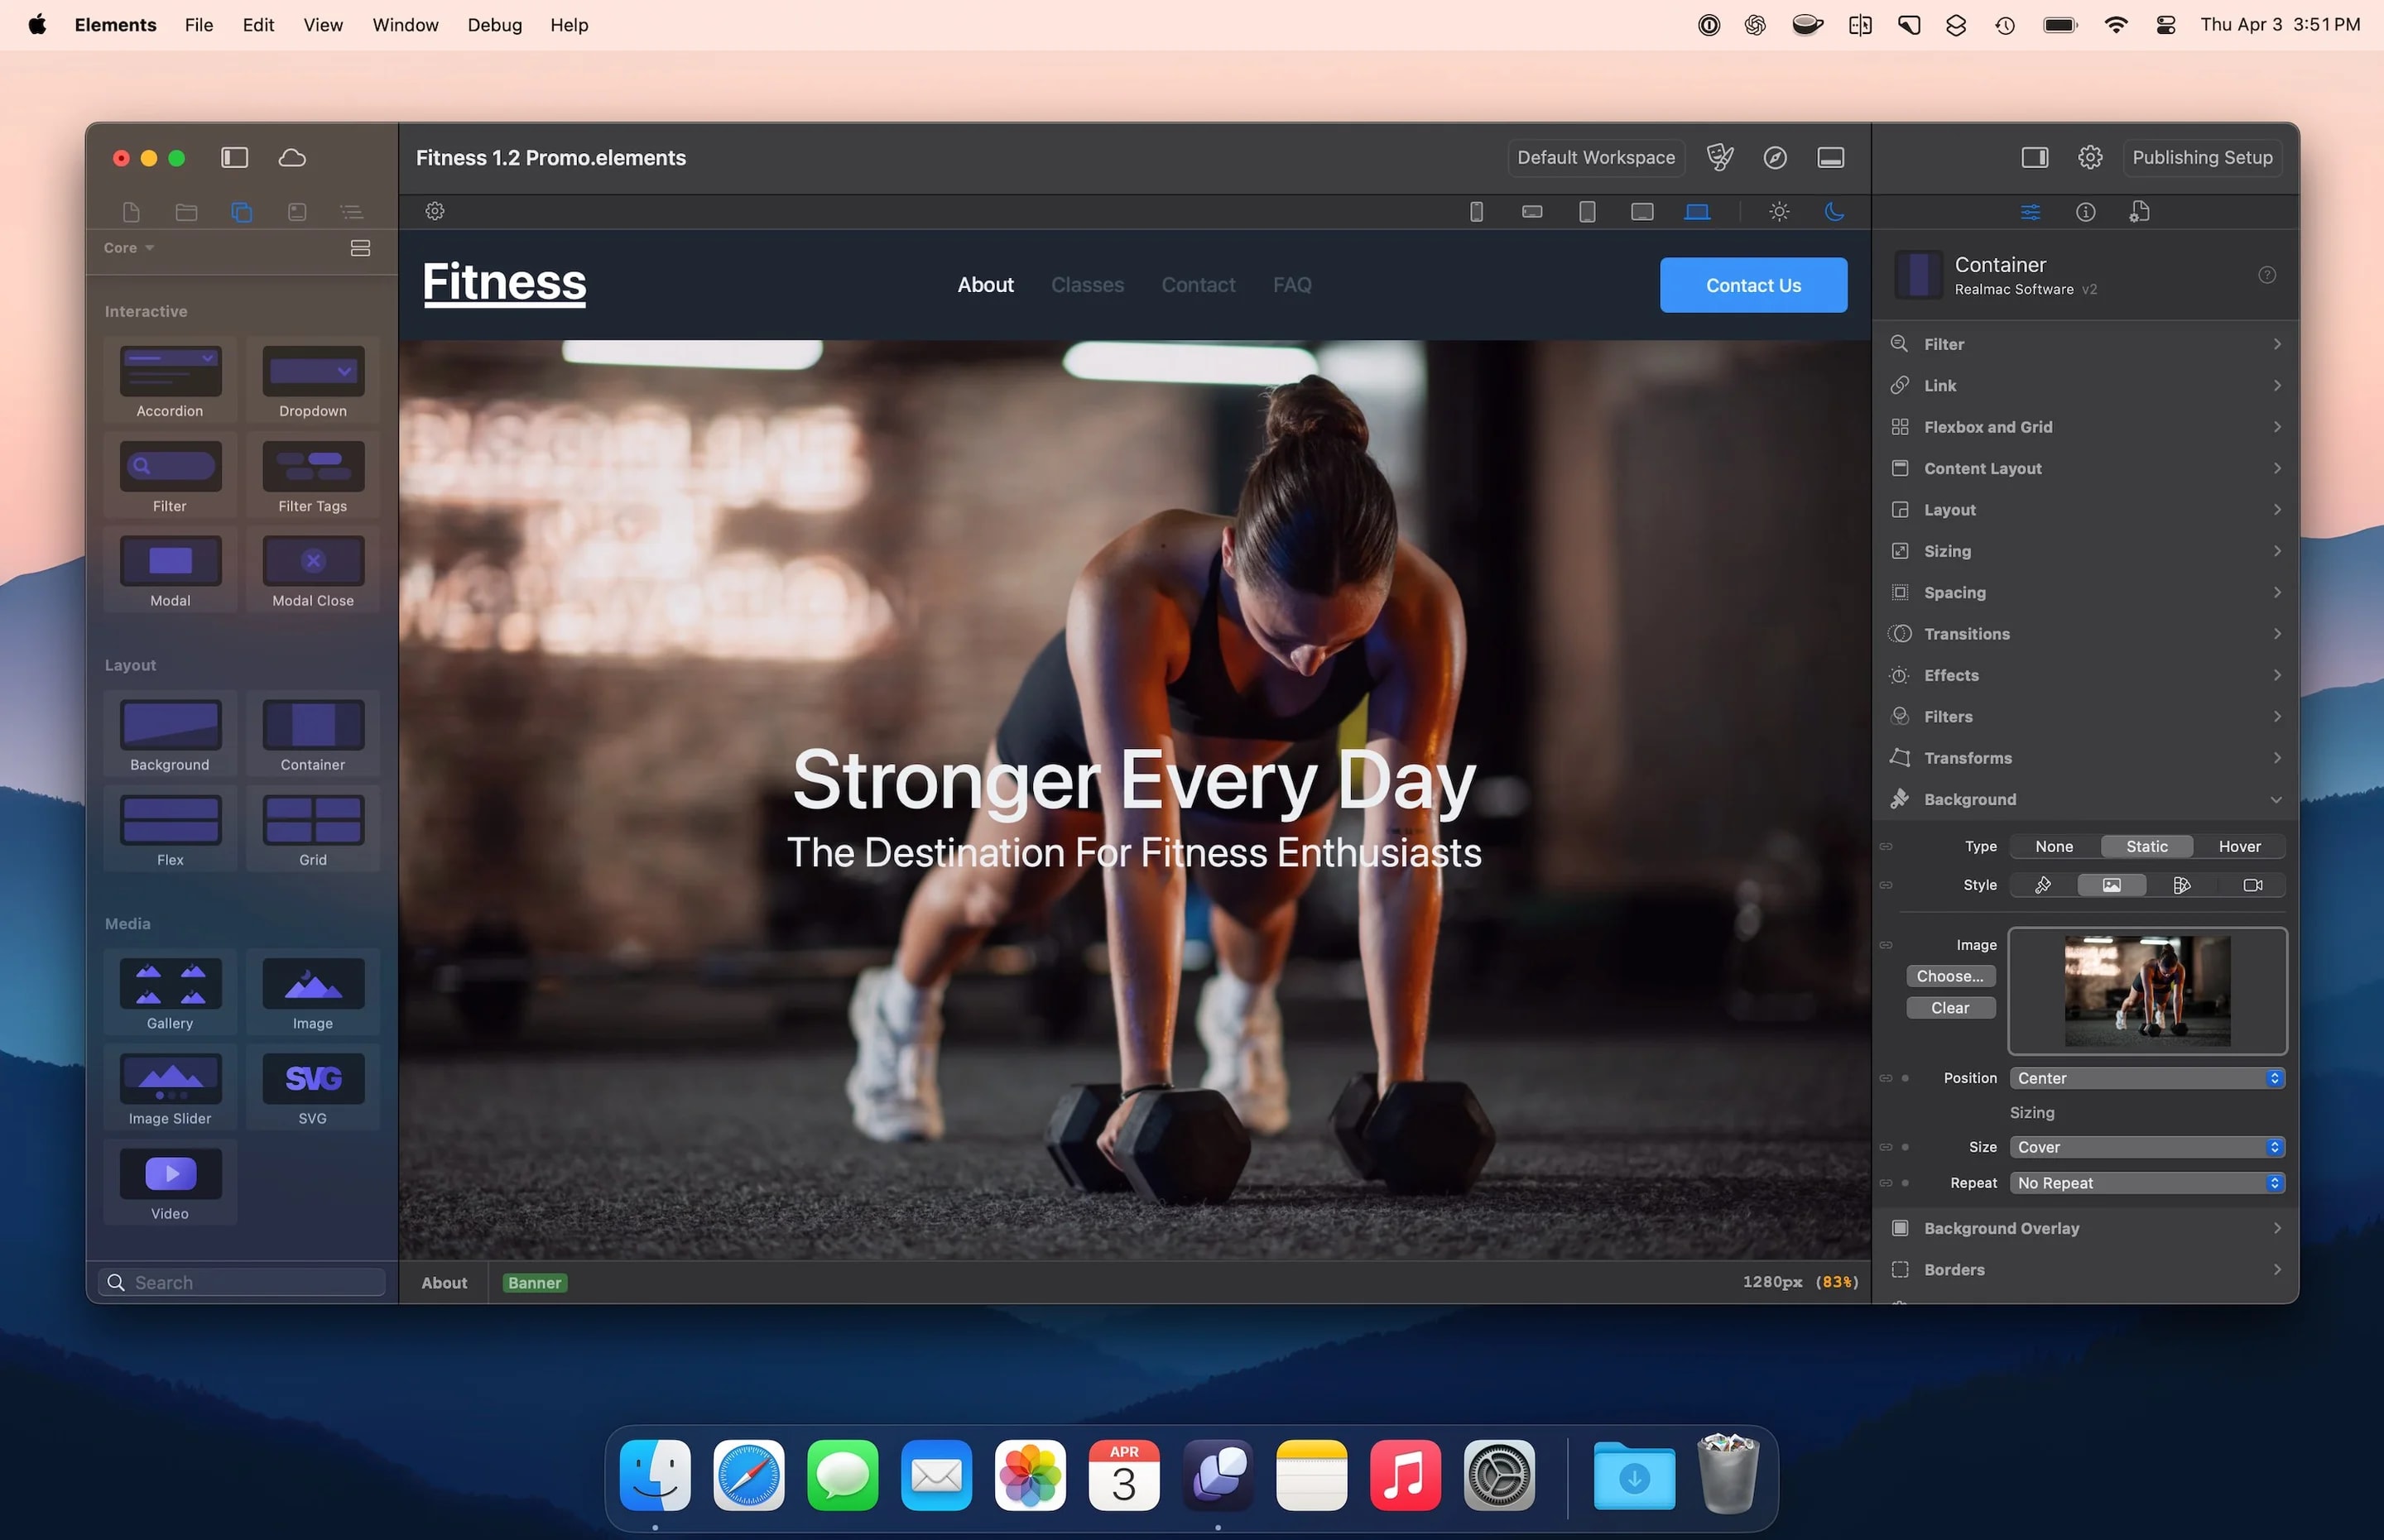Insert the SVG component

pos(313,1088)
